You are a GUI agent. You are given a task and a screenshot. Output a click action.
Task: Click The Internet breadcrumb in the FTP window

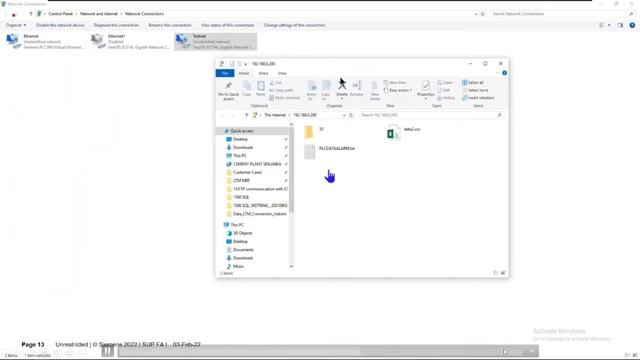coord(275,116)
